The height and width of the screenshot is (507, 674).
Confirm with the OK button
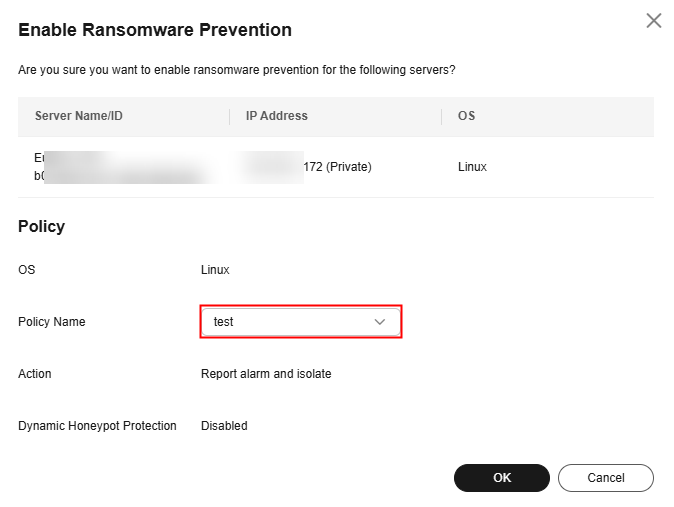click(502, 478)
